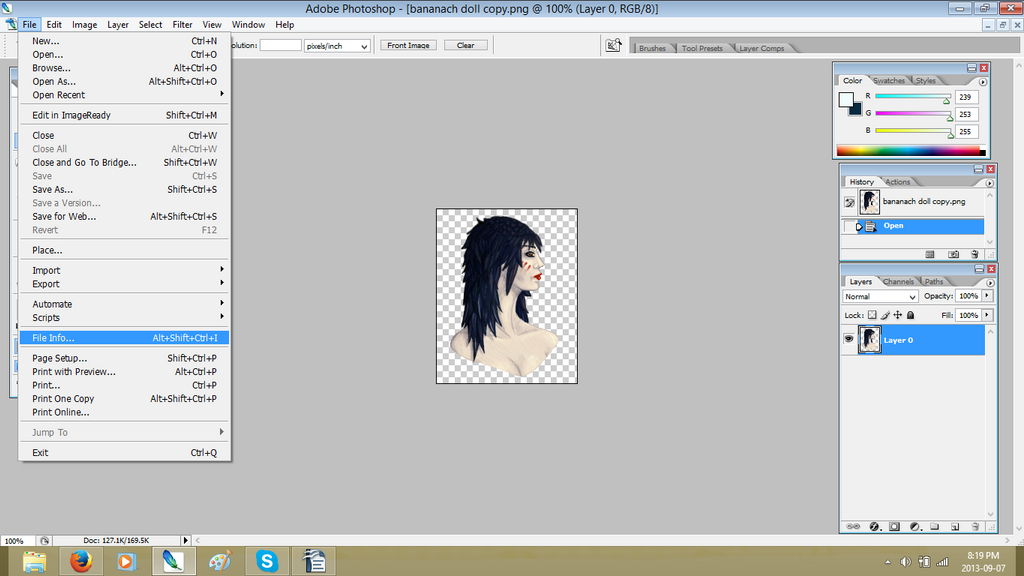1024x576 pixels.
Task: Toggle lock image pixels brush icon
Action: click(885, 315)
